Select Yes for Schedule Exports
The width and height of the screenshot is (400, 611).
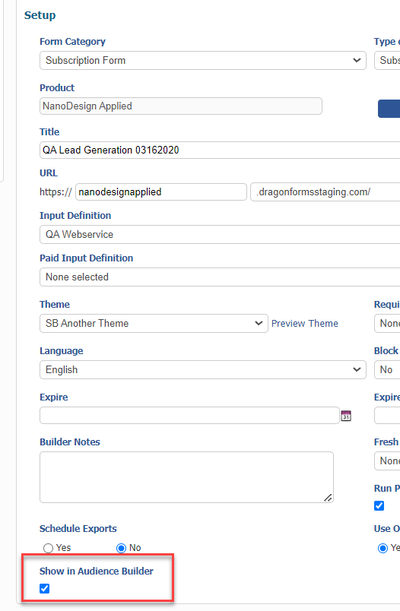point(48,548)
